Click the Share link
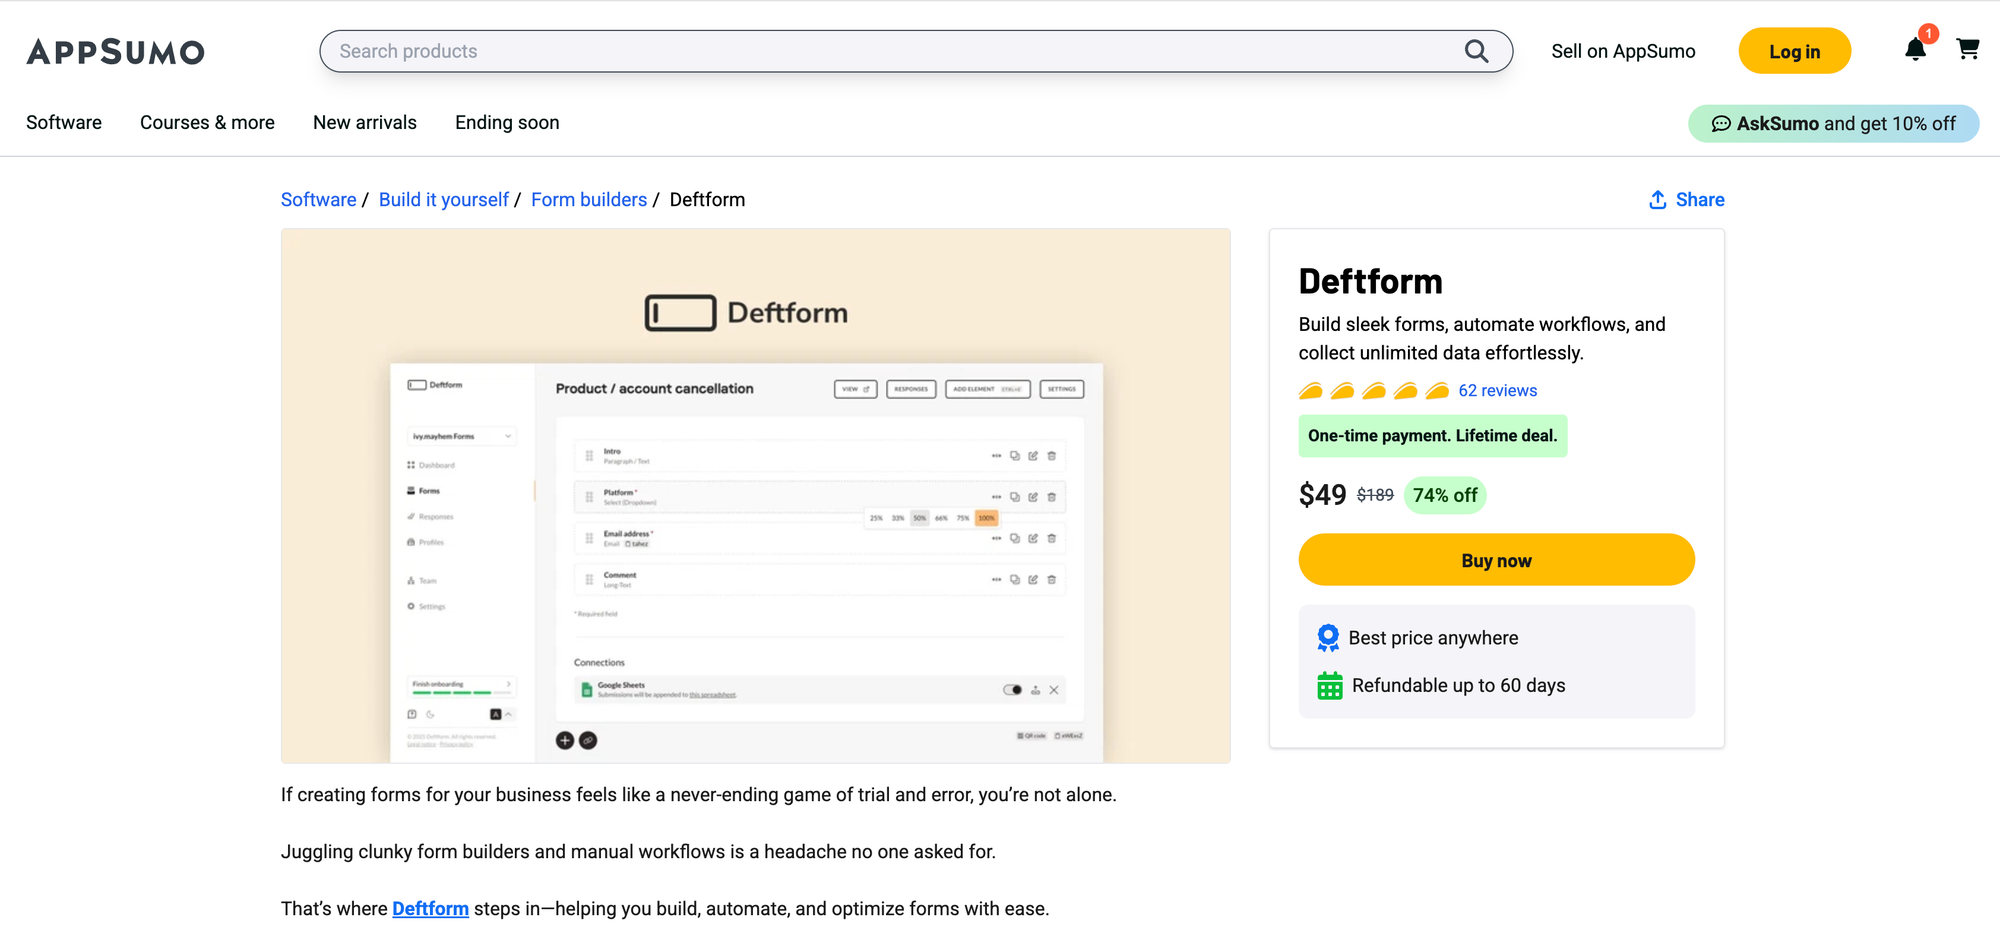This screenshot has width=2000, height=948. (1700, 200)
